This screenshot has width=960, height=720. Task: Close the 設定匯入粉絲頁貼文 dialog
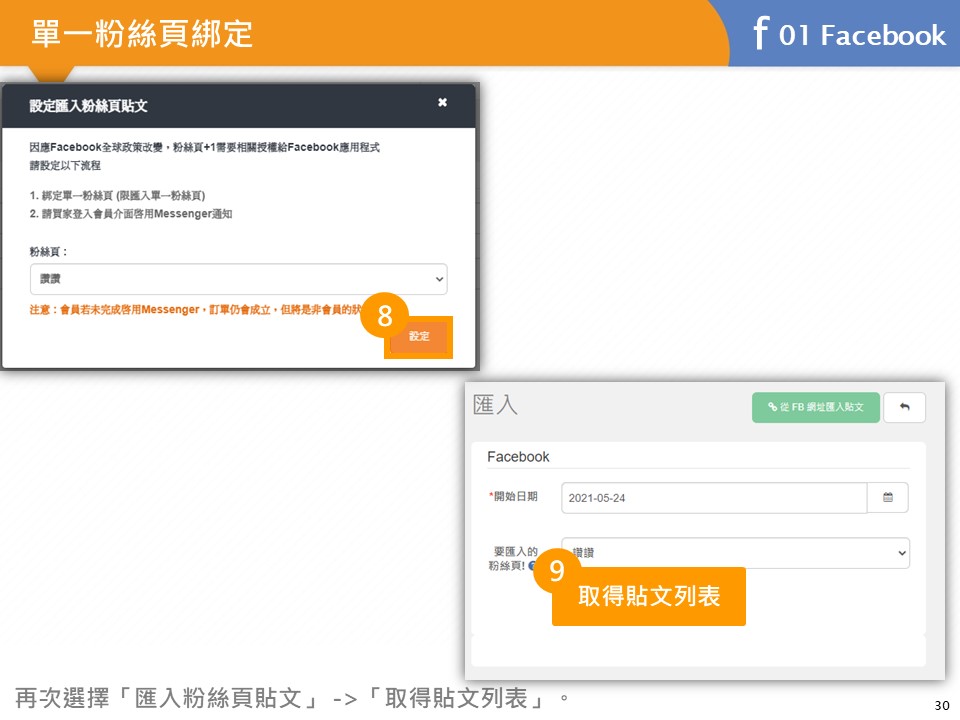(442, 103)
